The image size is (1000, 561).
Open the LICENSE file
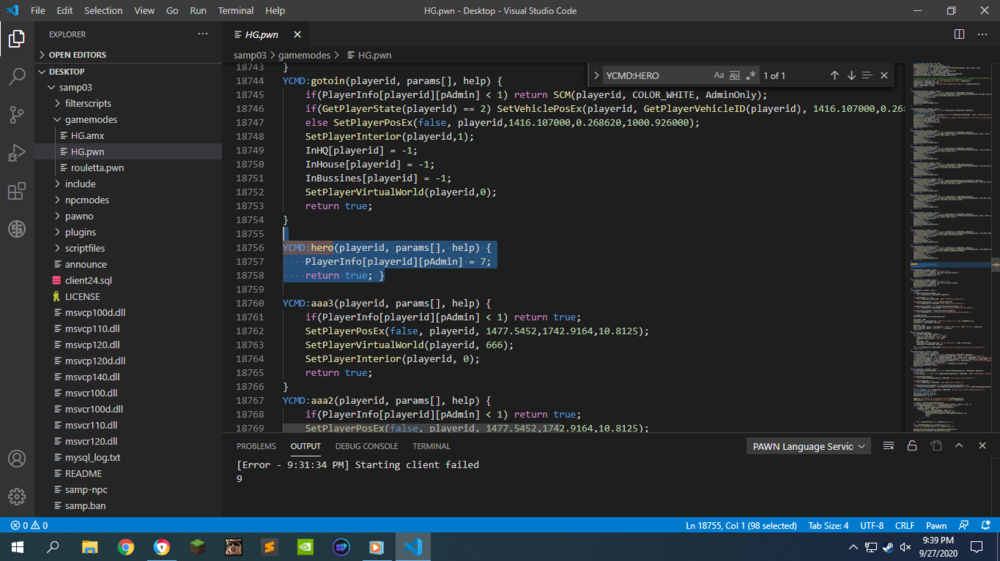click(x=128, y=296)
